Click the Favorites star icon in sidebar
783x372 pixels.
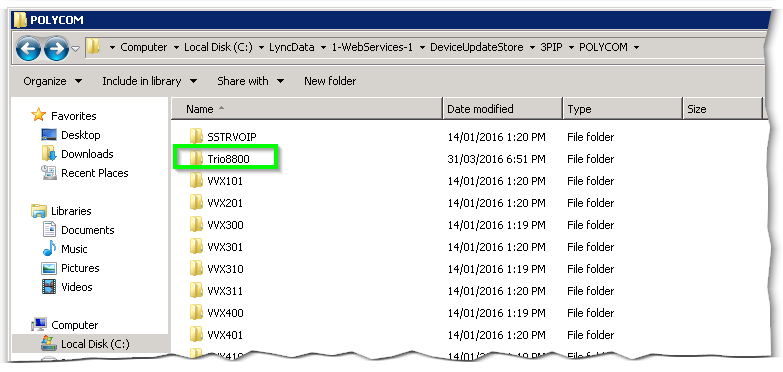pyautogui.click(x=38, y=115)
